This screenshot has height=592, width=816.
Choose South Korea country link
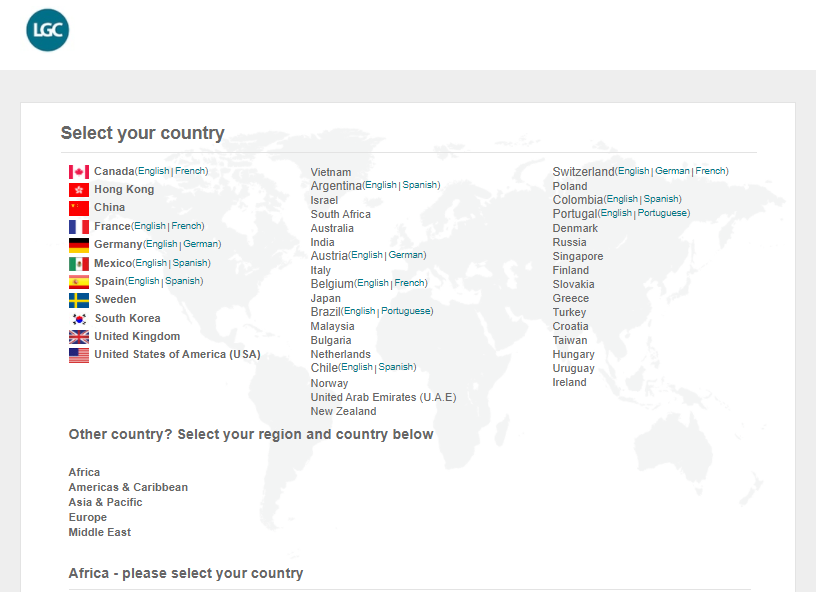click(x=128, y=318)
